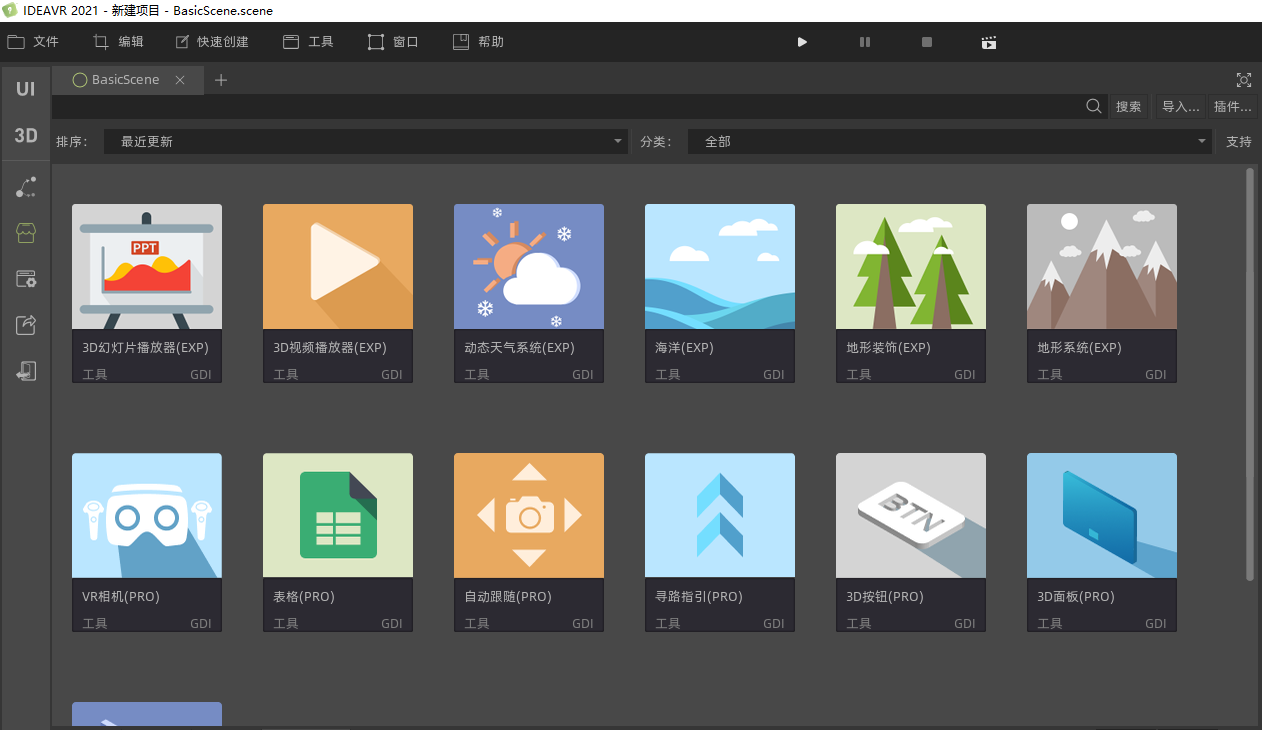The width and height of the screenshot is (1262, 730).
Task: Click 工具 category under 海洋(EXP)
Action: pos(668,375)
